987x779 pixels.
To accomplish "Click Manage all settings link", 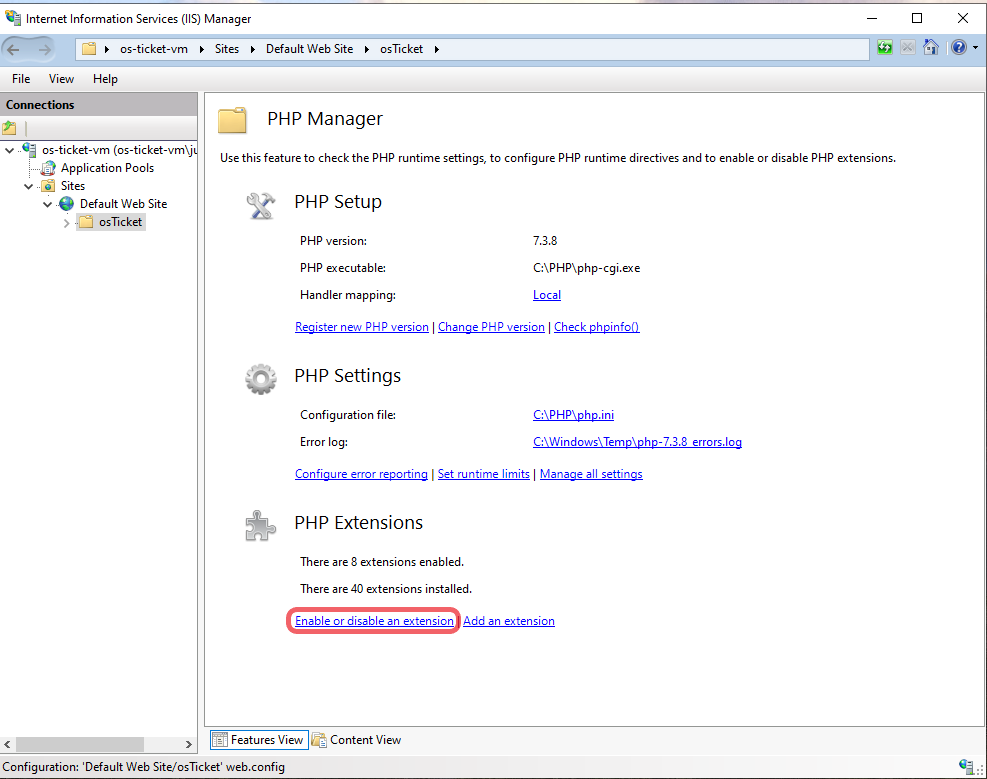I will pos(590,474).
